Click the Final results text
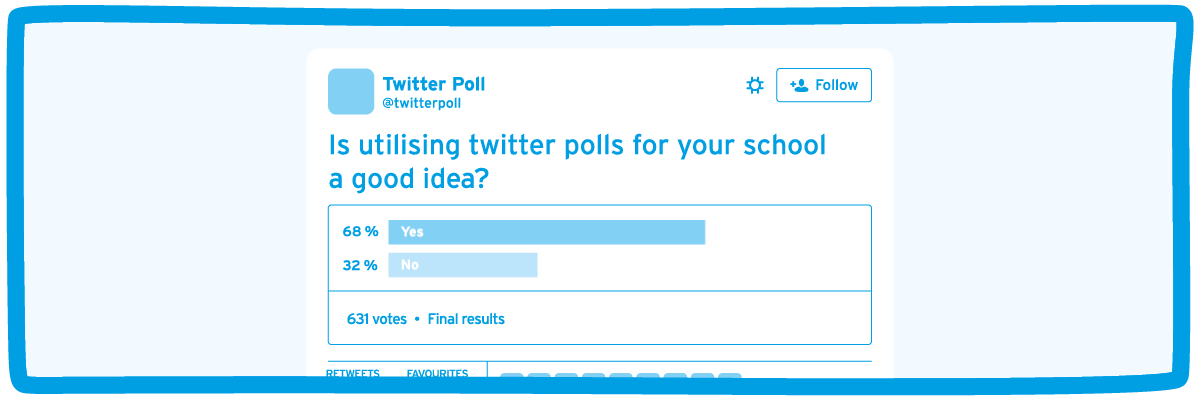1200x400 pixels. coord(466,319)
